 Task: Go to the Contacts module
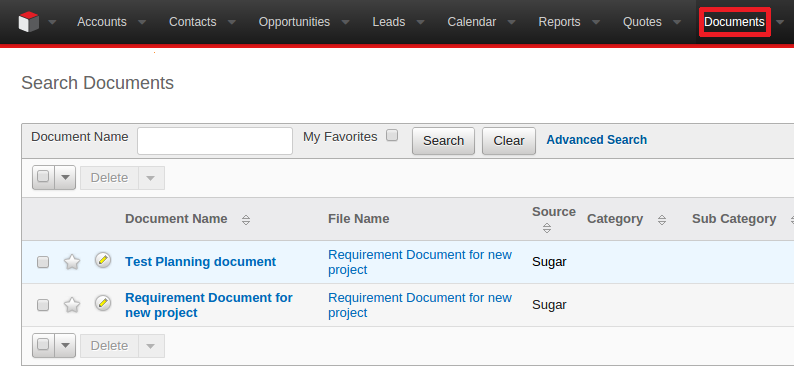192,22
